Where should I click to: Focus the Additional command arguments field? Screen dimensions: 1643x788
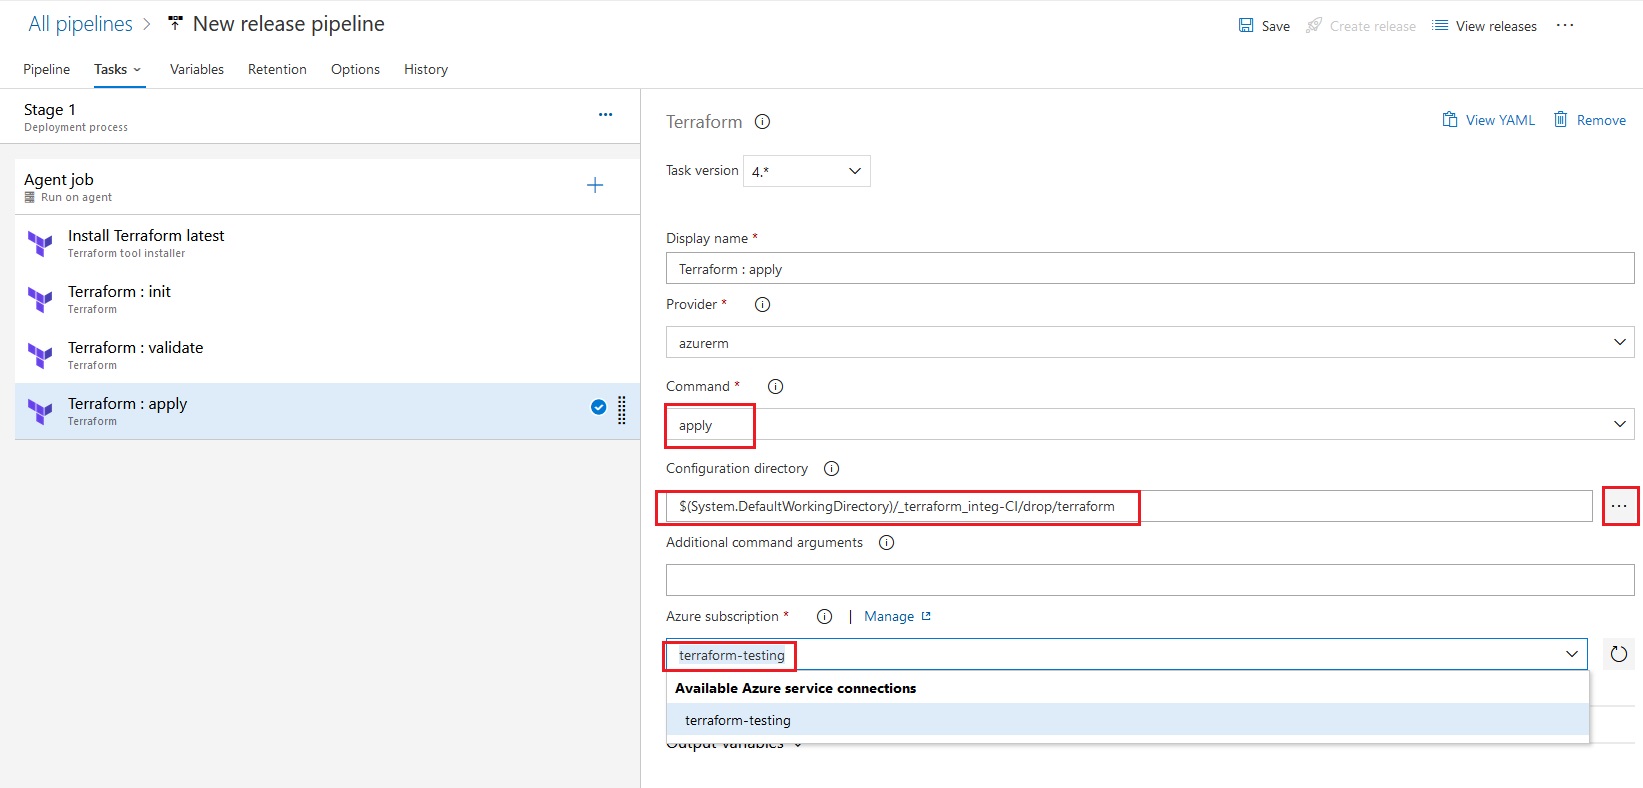tap(1150, 580)
